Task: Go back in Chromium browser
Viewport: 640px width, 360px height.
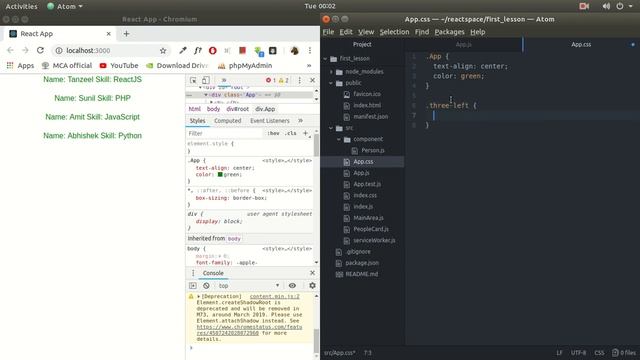Action: pyautogui.click(x=10, y=50)
